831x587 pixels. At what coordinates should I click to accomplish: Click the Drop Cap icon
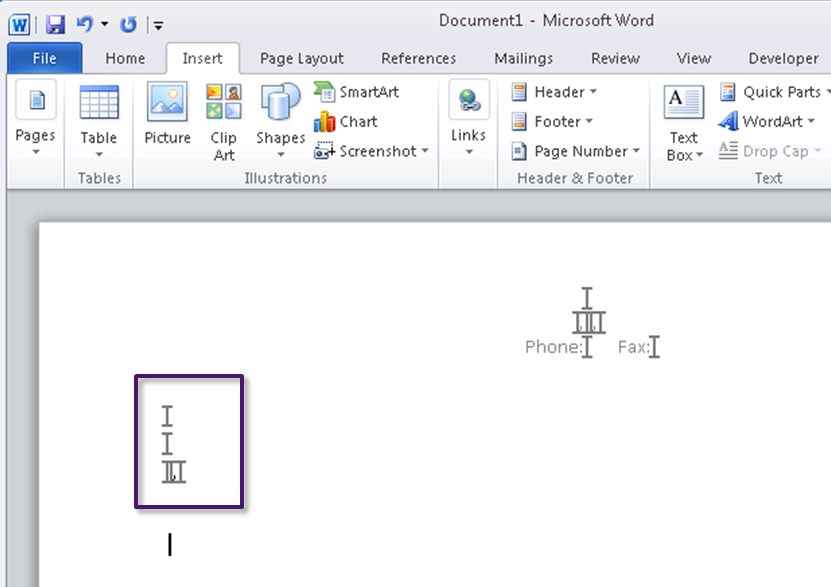(x=728, y=151)
